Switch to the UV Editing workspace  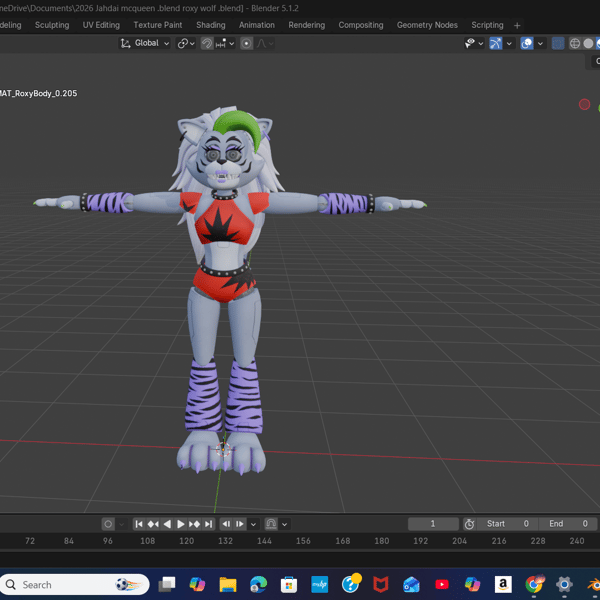(x=101, y=25)
